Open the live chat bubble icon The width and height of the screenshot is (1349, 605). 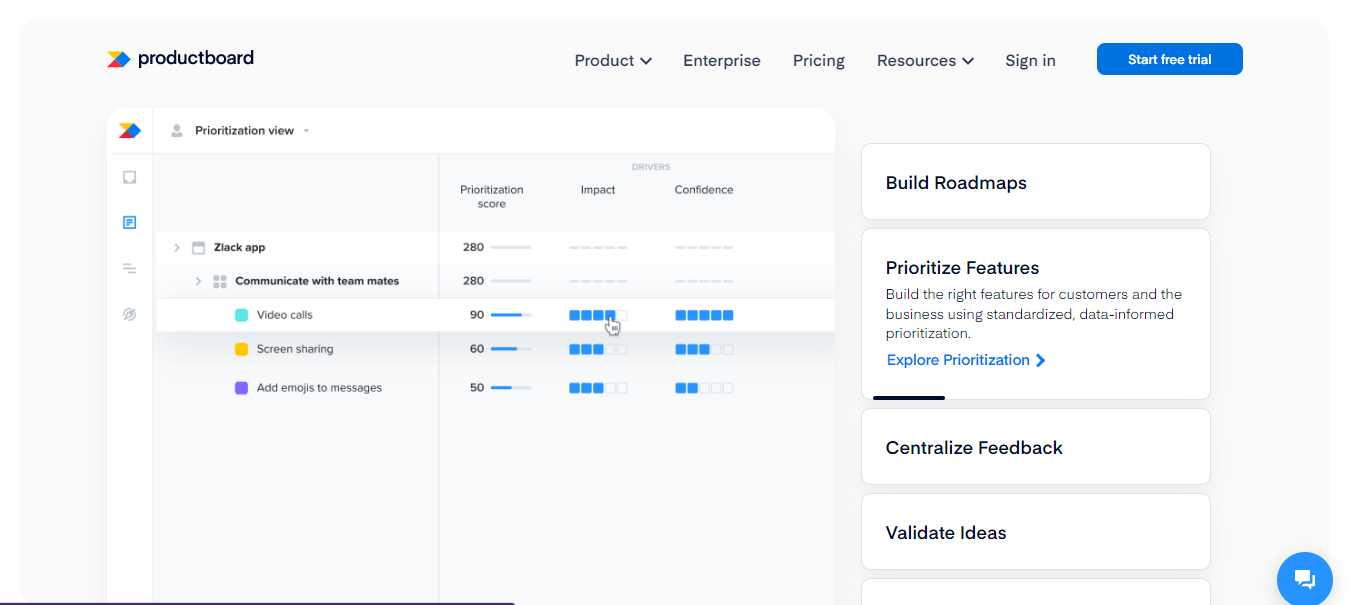(x=1304, y=579)
